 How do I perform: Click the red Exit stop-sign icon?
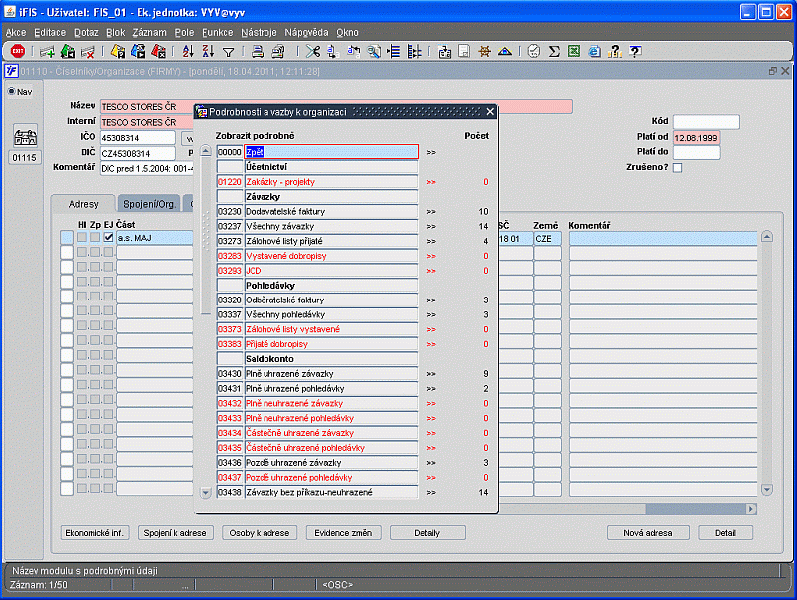pyautogui.click(x=18, y=51)
